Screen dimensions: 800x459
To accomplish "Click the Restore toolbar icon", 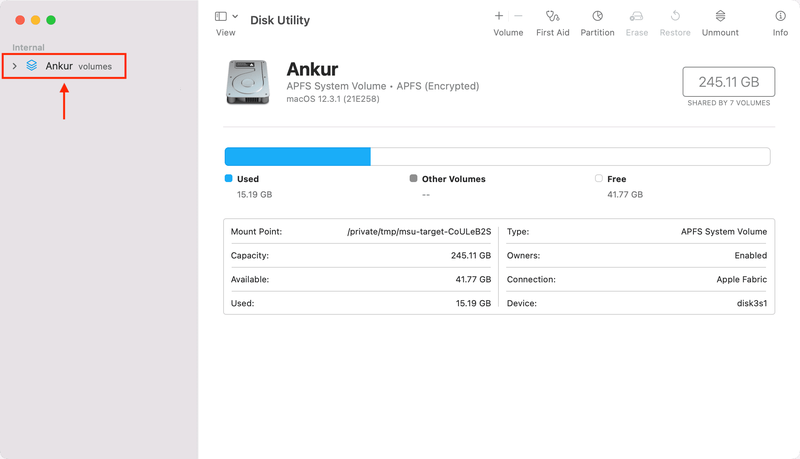I will (675, 16).
